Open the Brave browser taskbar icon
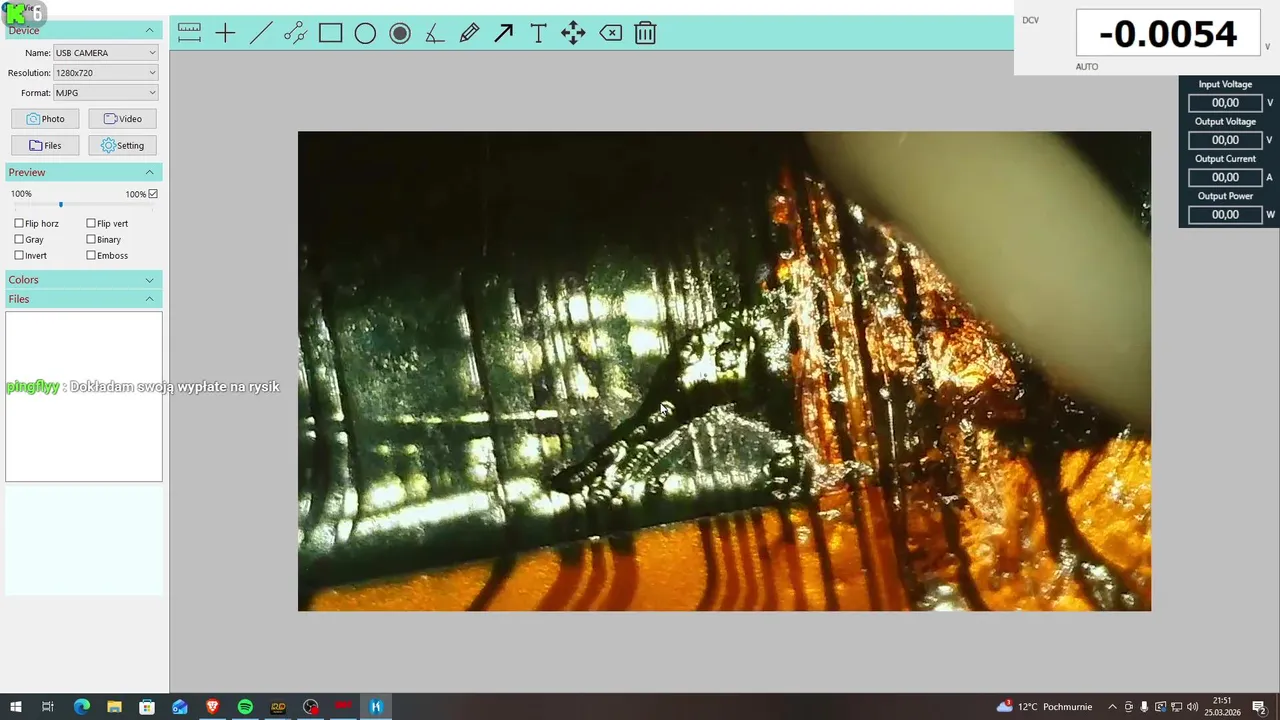Image resolution: width=1280 pixels, height=720 pixels. coord(212,707)
